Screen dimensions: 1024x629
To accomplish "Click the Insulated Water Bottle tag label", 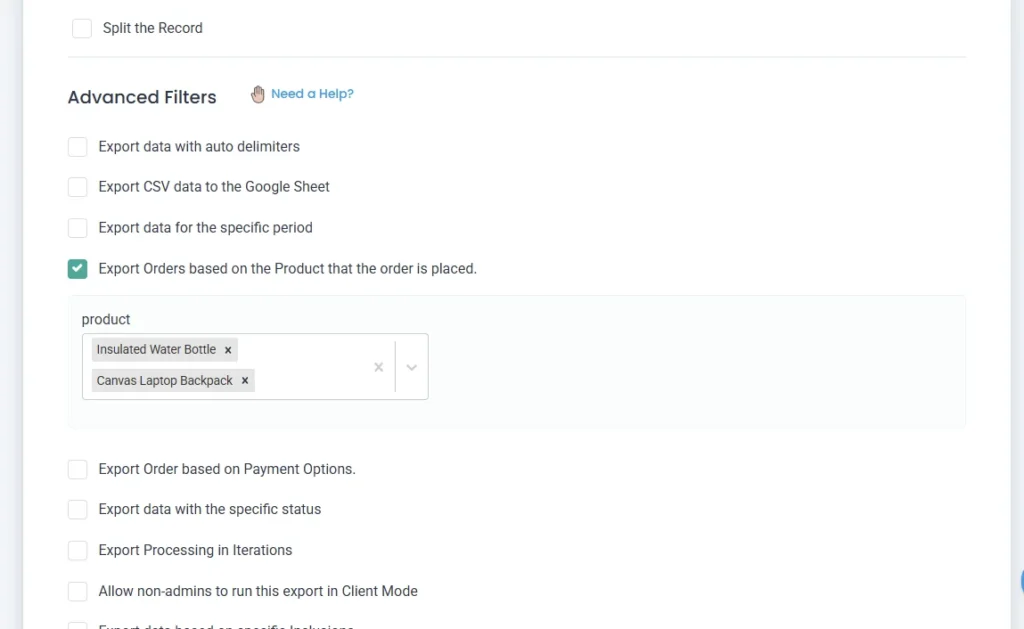I will pos(156,350).
